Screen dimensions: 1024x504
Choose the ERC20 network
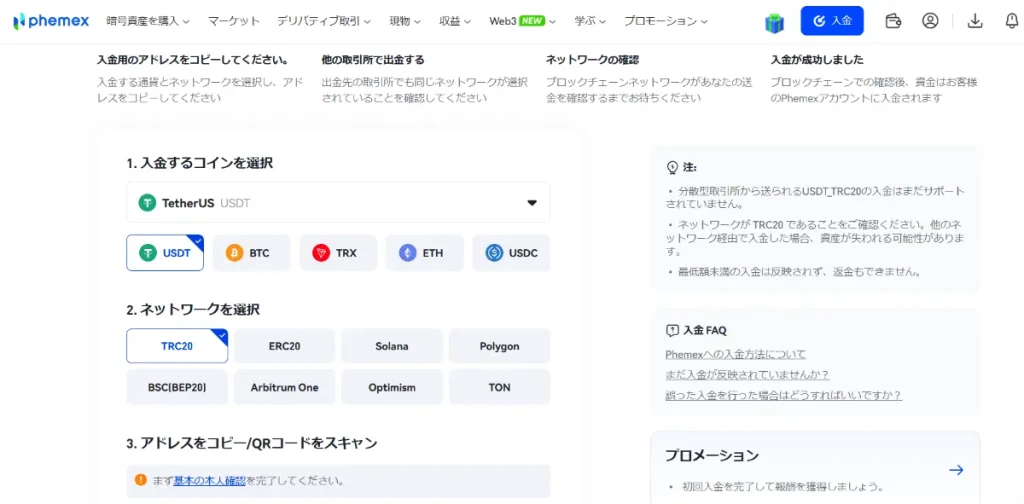click(285, 346)
